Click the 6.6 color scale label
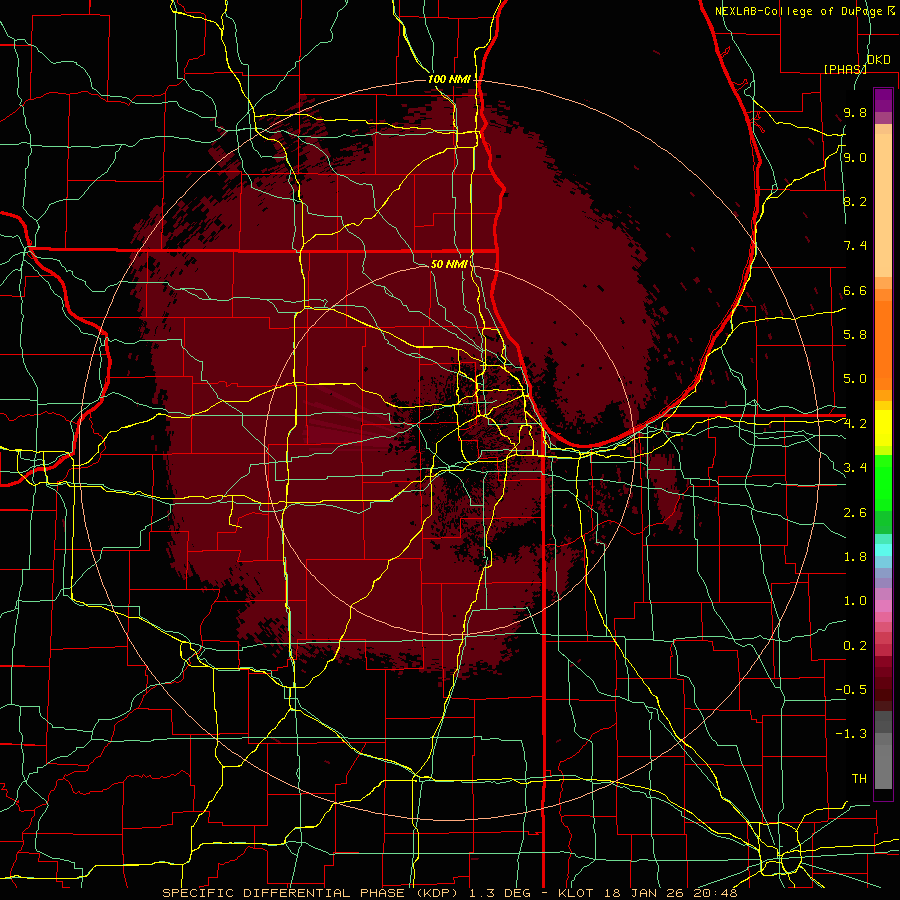900x900 pixels. click(x=855, y=290)
